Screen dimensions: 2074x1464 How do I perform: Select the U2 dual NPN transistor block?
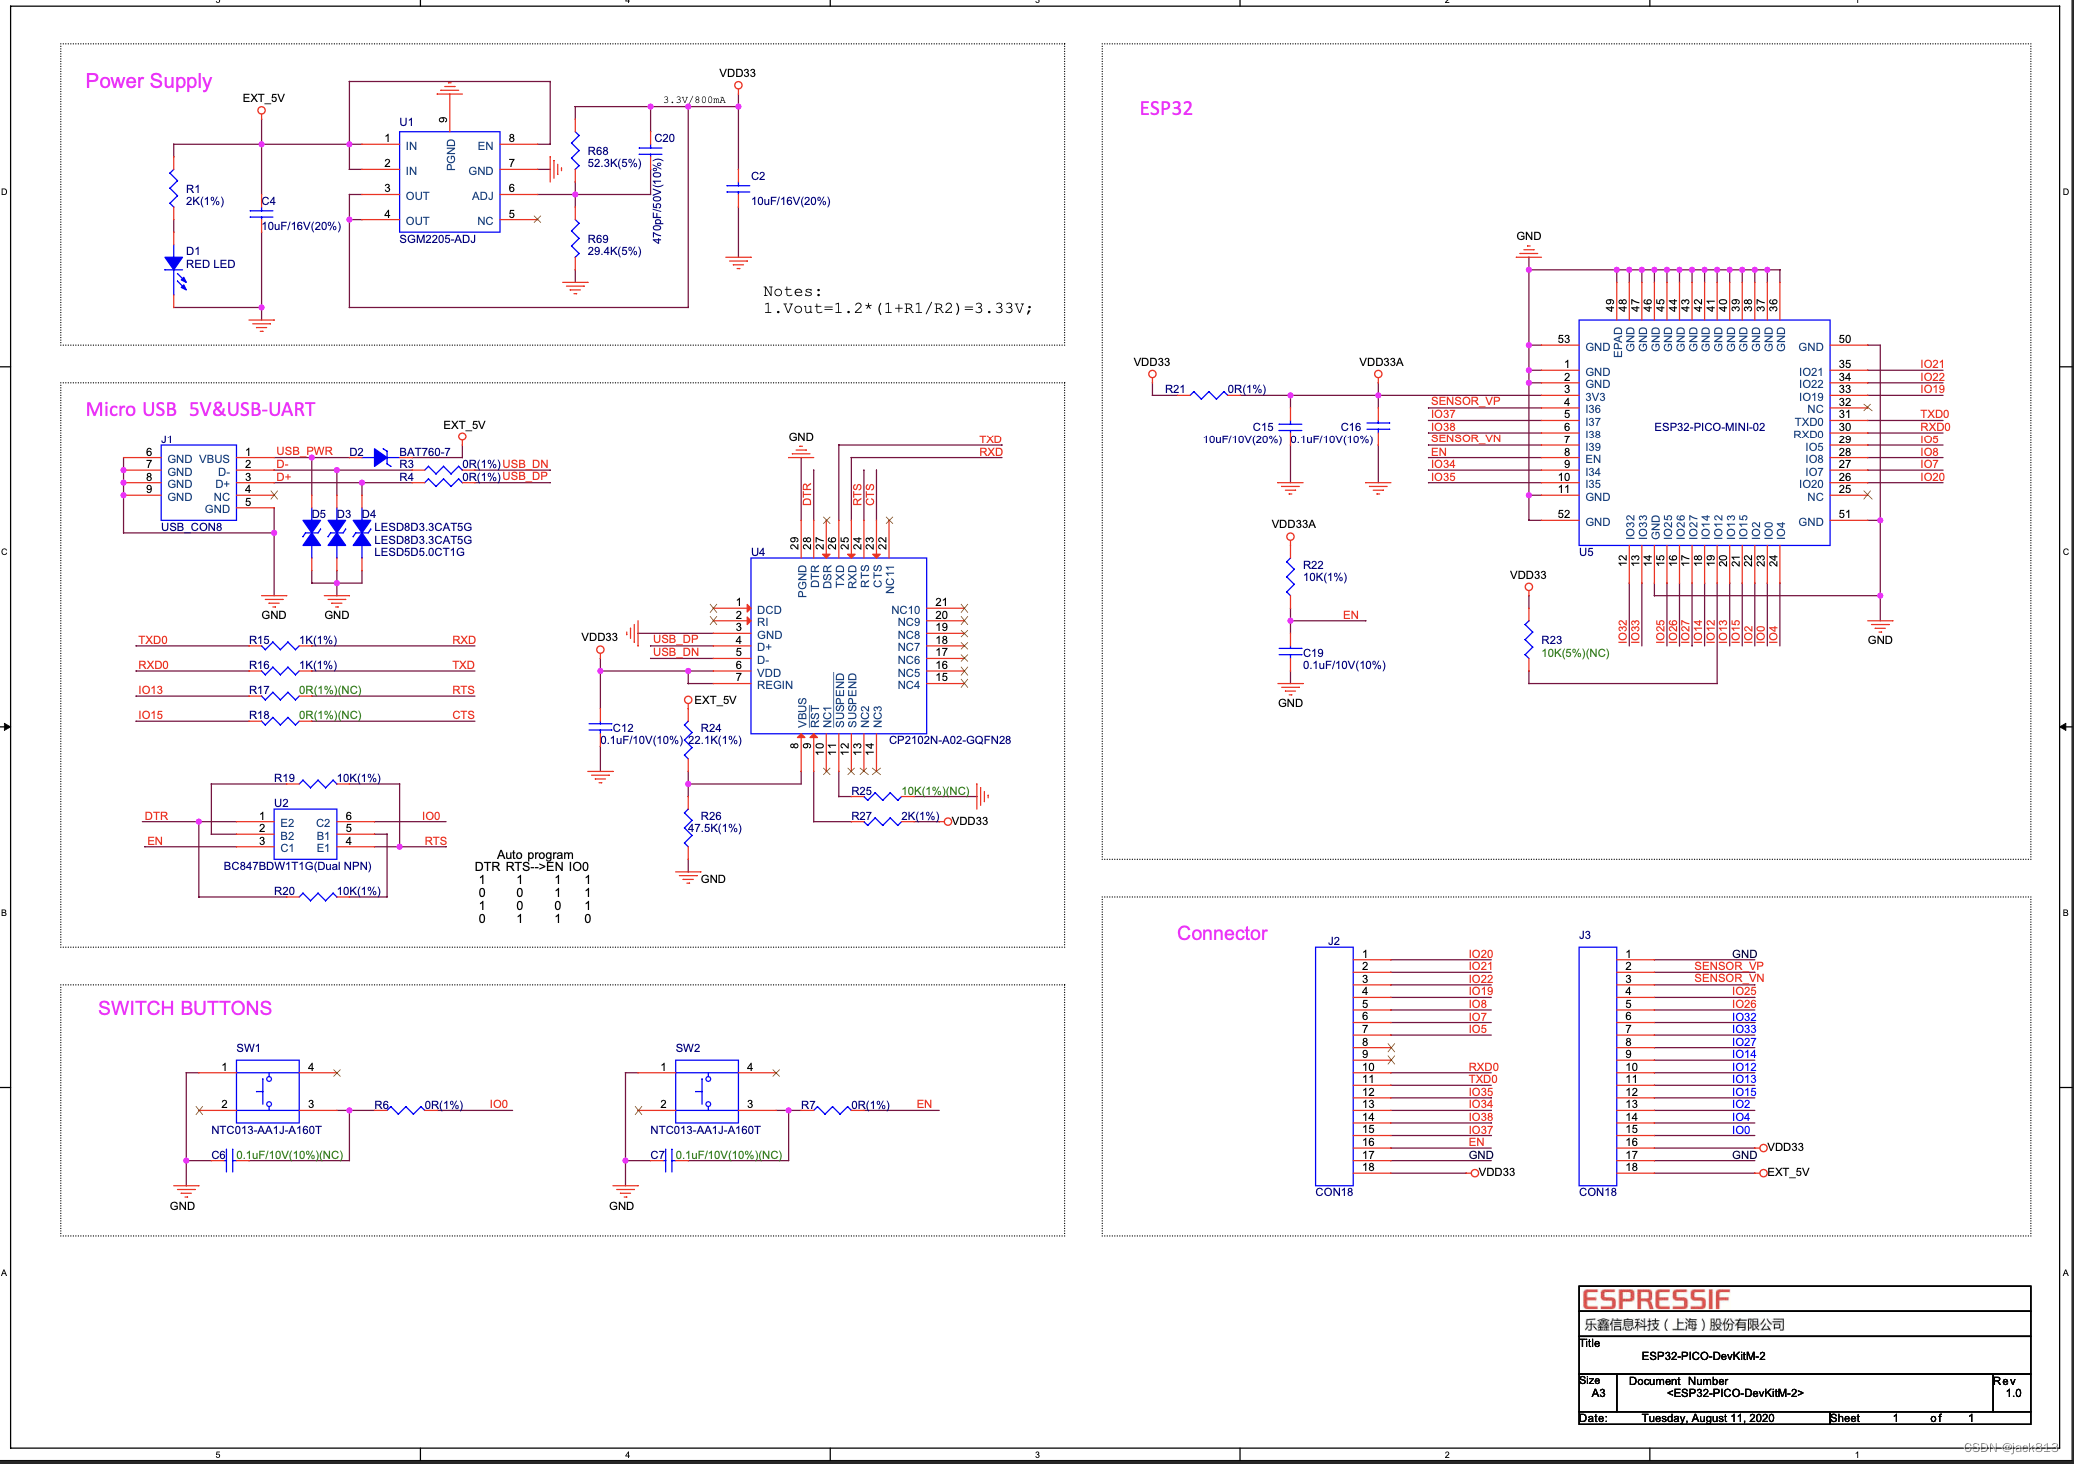(304, 835)
